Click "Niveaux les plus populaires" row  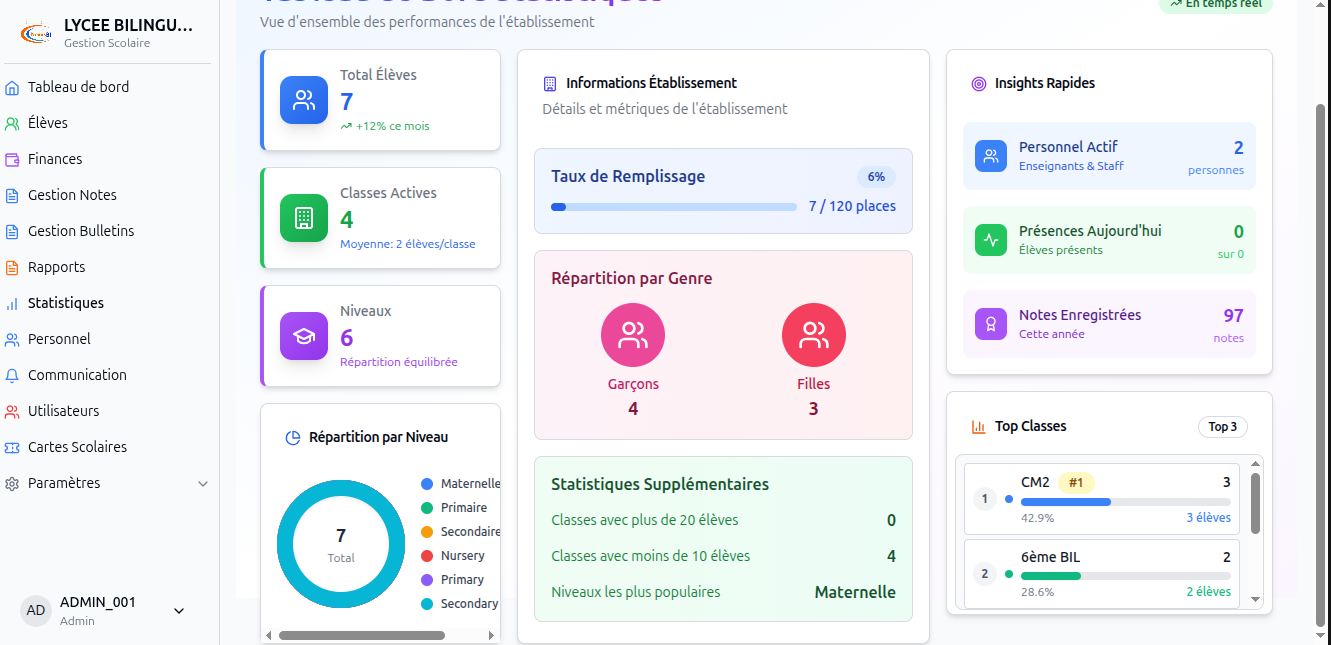tap(724, 592)
